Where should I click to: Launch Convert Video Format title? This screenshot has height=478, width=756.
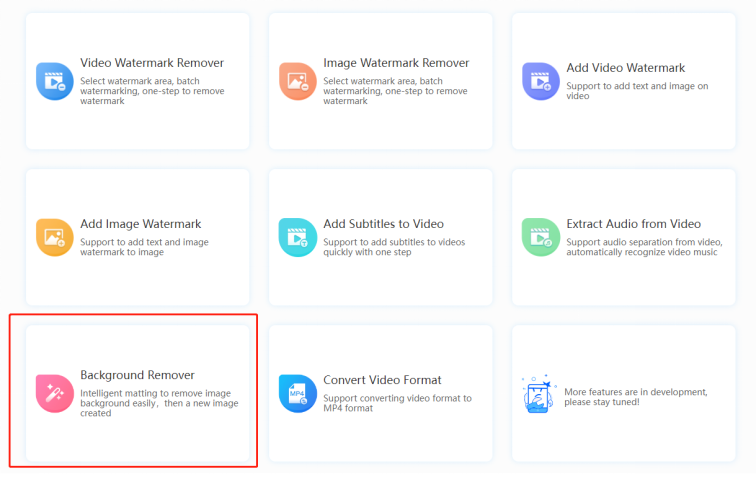(382, 380)
